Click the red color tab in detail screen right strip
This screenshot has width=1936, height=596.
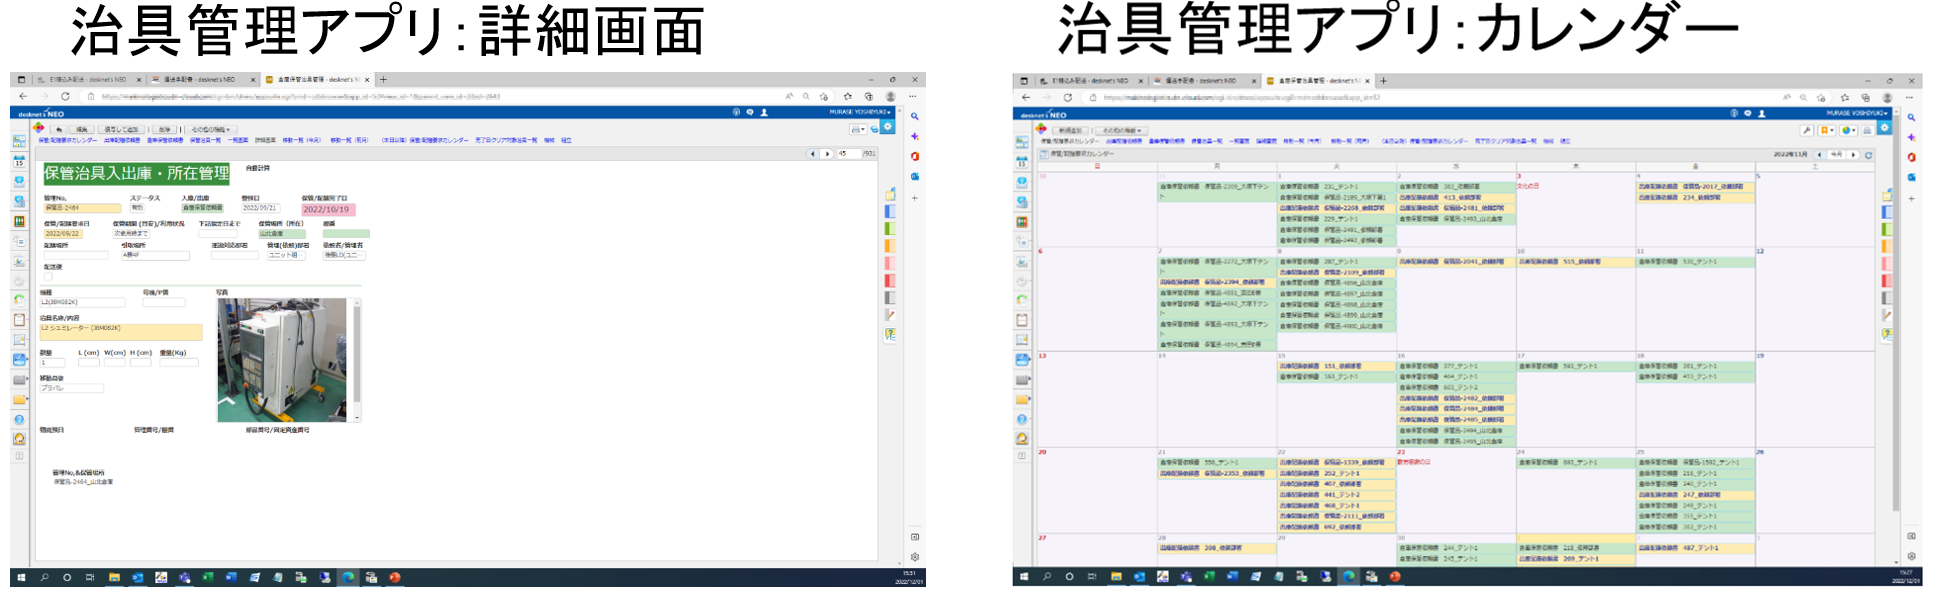[x=890, y=280]
